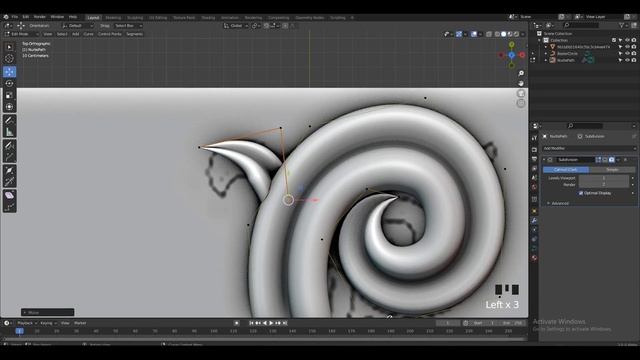Open the Edit Mode dropdown
This screenshot has width=640, height=360.
[21, 34]
